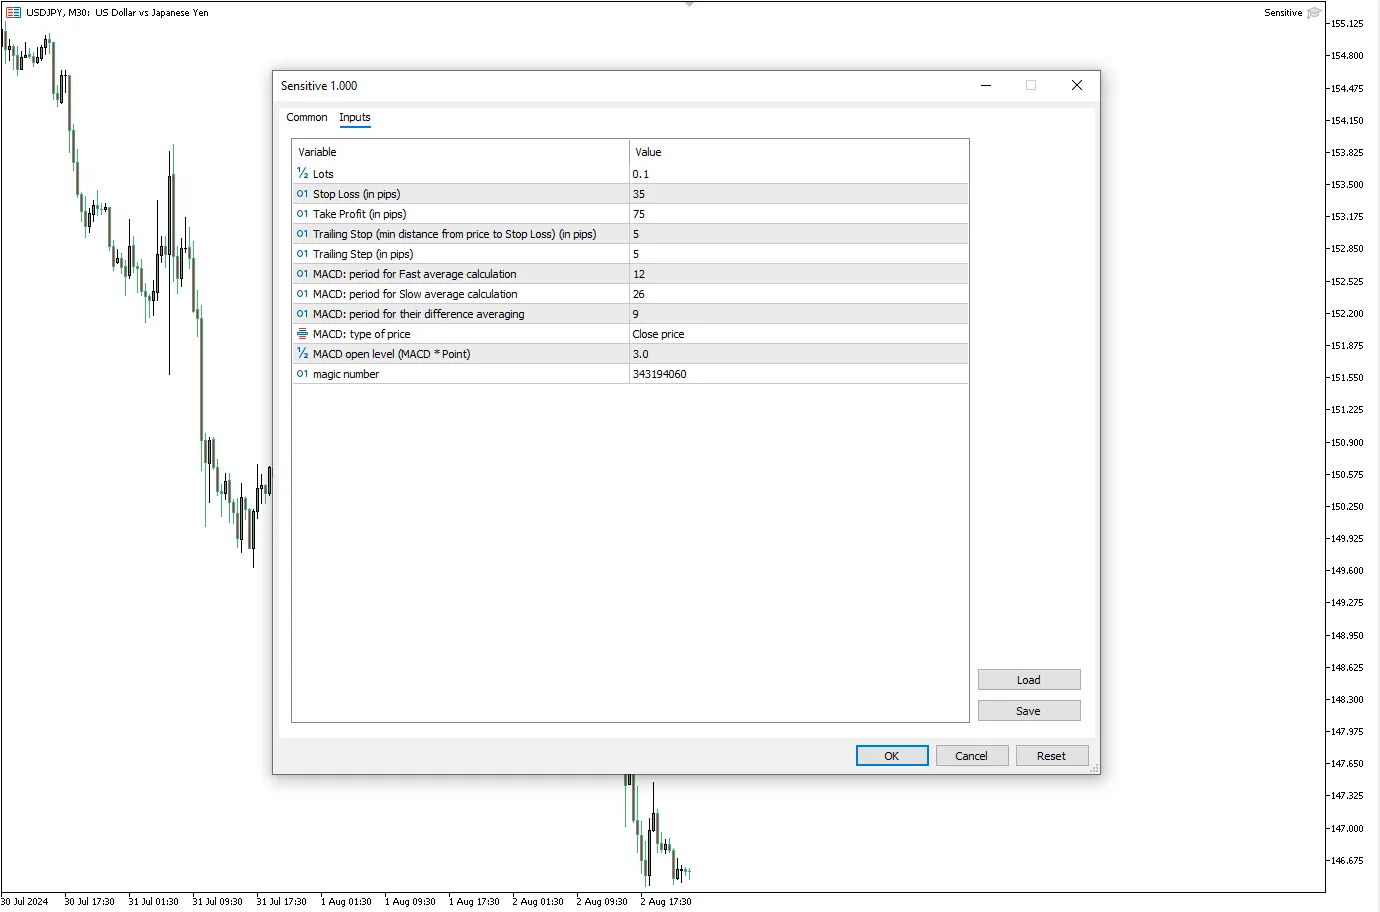The height and width of the screenshot is (912, 1380).
Task: Select the Inputs tab
Action: point(355,117)
